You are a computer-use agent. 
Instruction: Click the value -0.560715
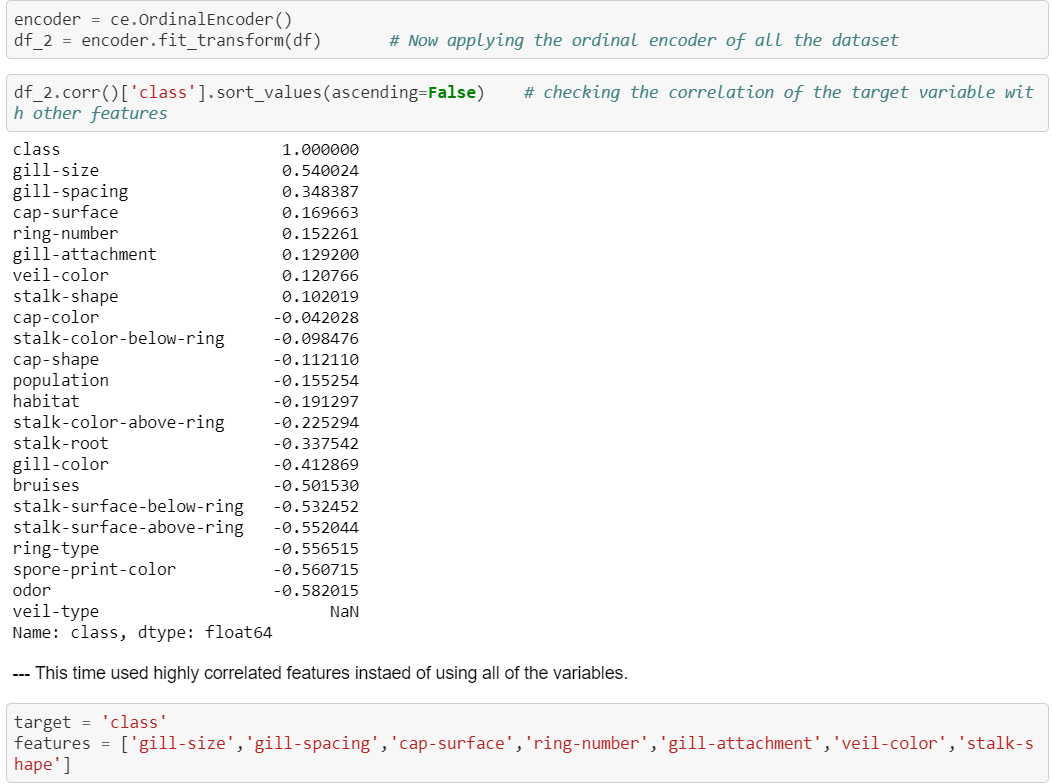315,569
